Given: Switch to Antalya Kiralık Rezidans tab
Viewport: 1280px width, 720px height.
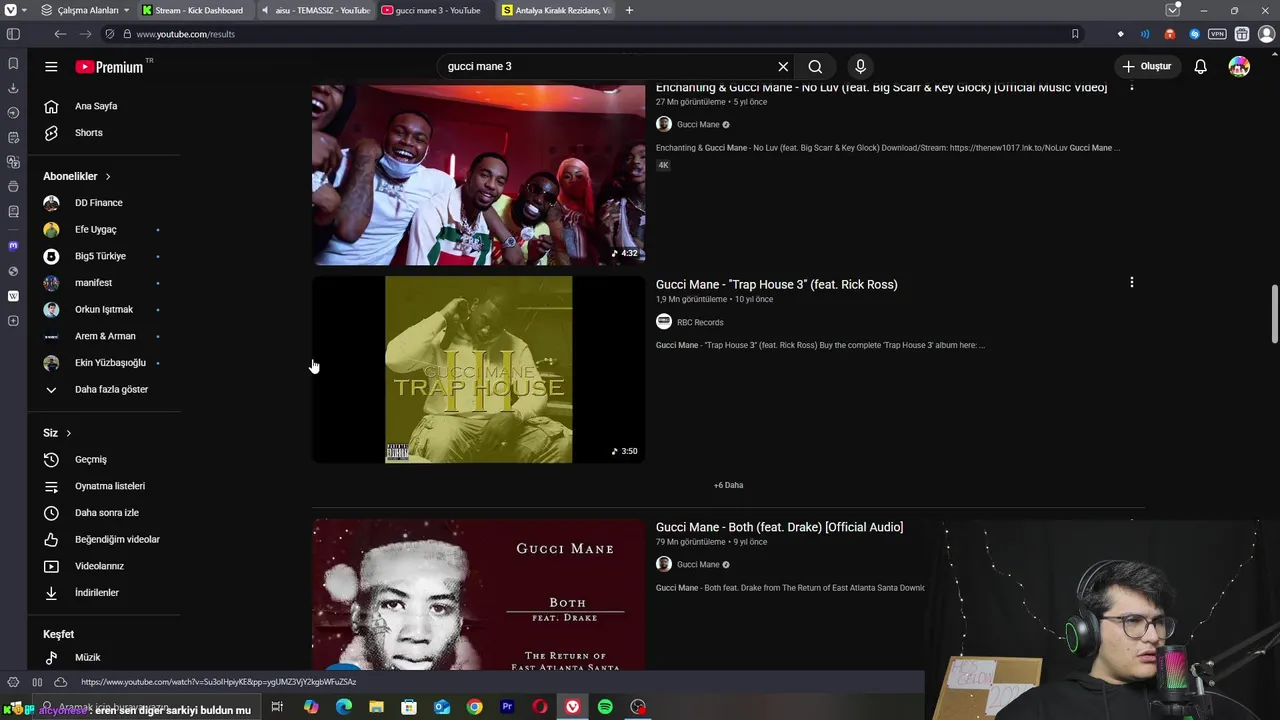Looking at the screenshot, I should pos(556,10).
